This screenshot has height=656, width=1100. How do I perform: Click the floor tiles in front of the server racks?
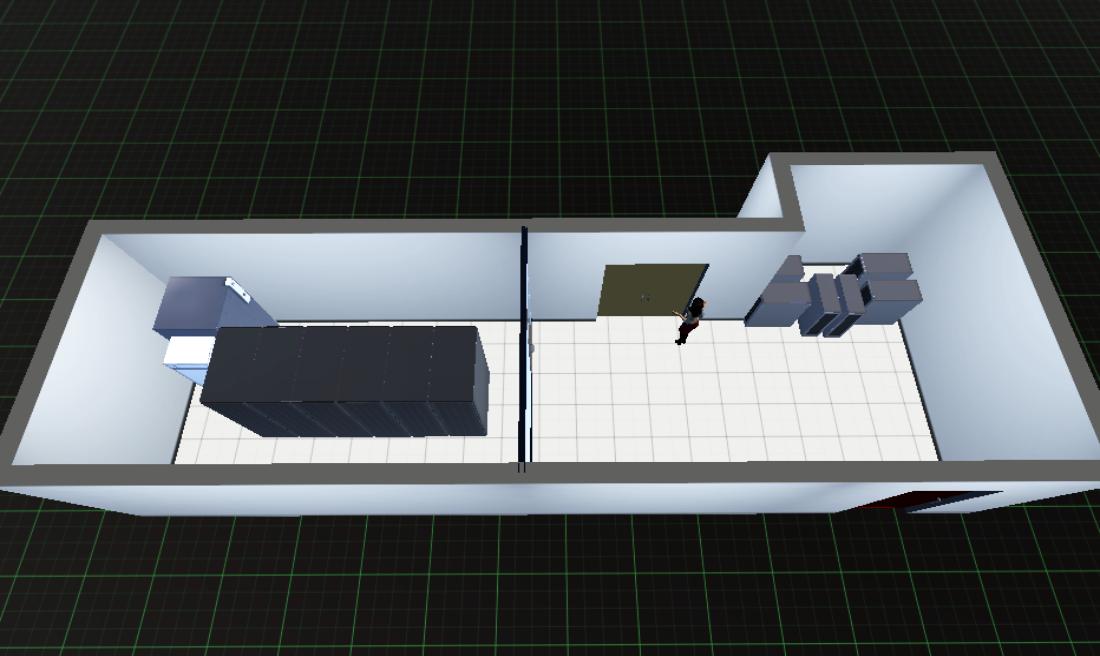(x=340, y=448)
